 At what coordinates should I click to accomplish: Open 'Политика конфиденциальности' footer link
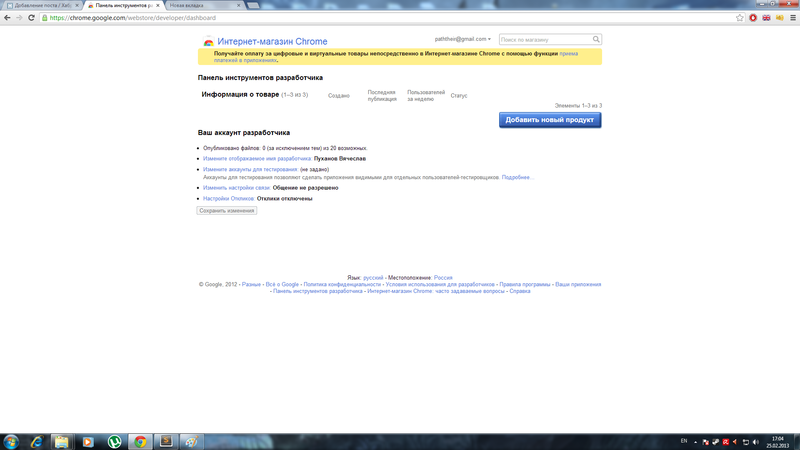click(342, 284)
